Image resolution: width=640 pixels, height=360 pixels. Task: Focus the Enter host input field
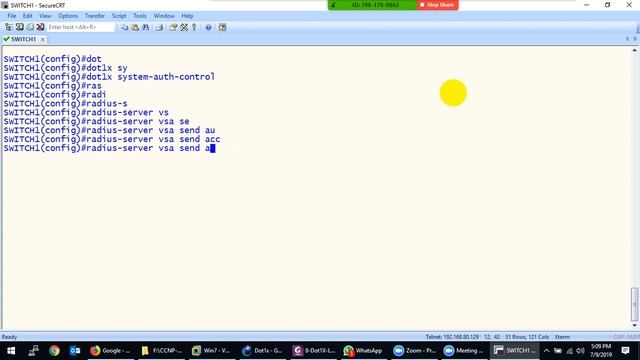[x=80, y=27]
